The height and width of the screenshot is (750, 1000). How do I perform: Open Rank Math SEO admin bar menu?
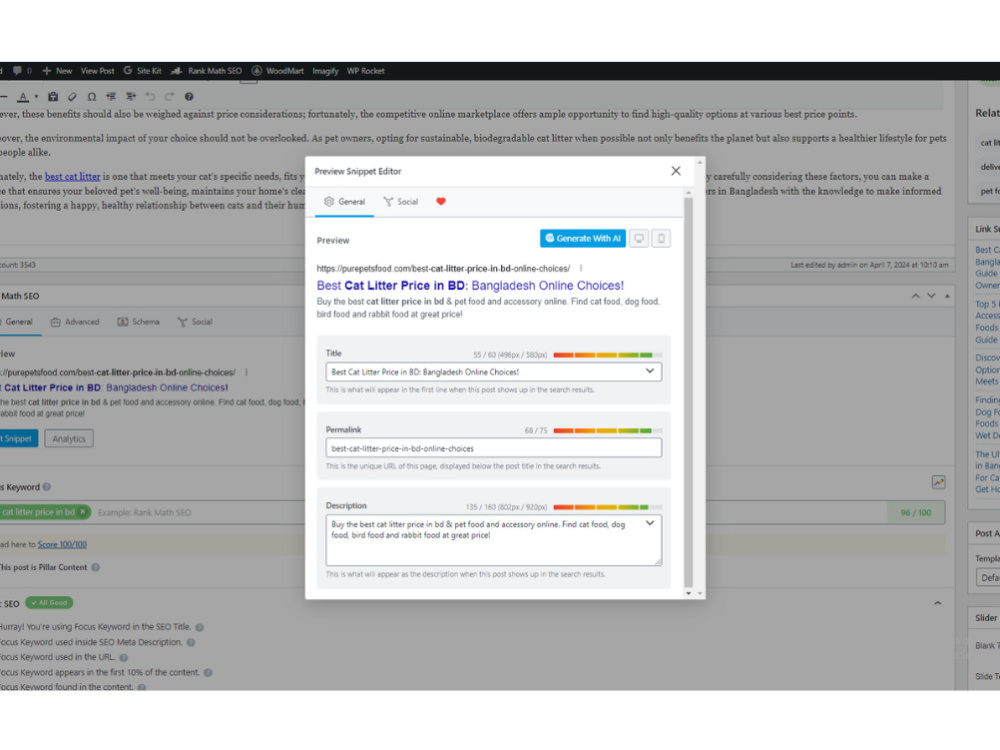pyautogui.click(x=207, y=71)
